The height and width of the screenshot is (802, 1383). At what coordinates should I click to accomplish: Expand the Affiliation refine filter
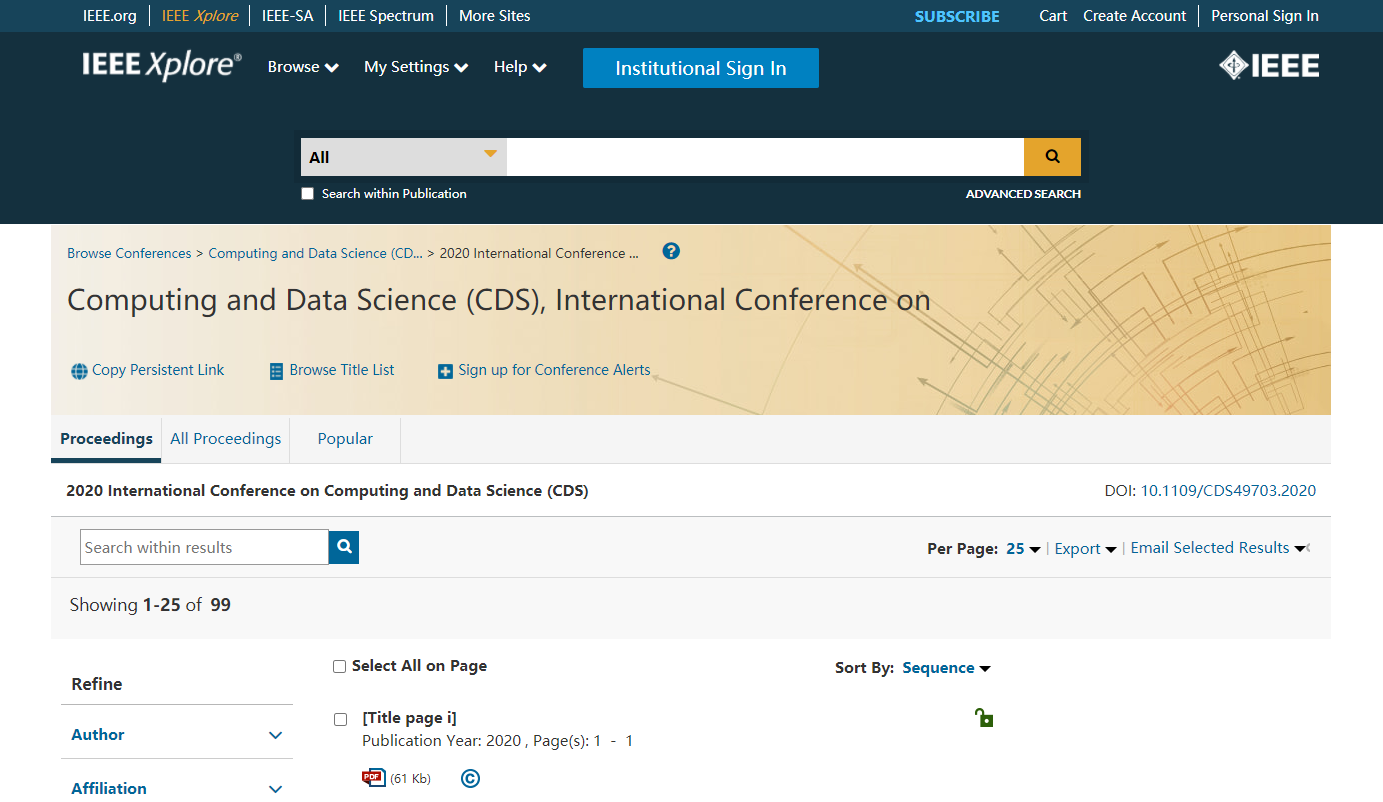point(177,788)
